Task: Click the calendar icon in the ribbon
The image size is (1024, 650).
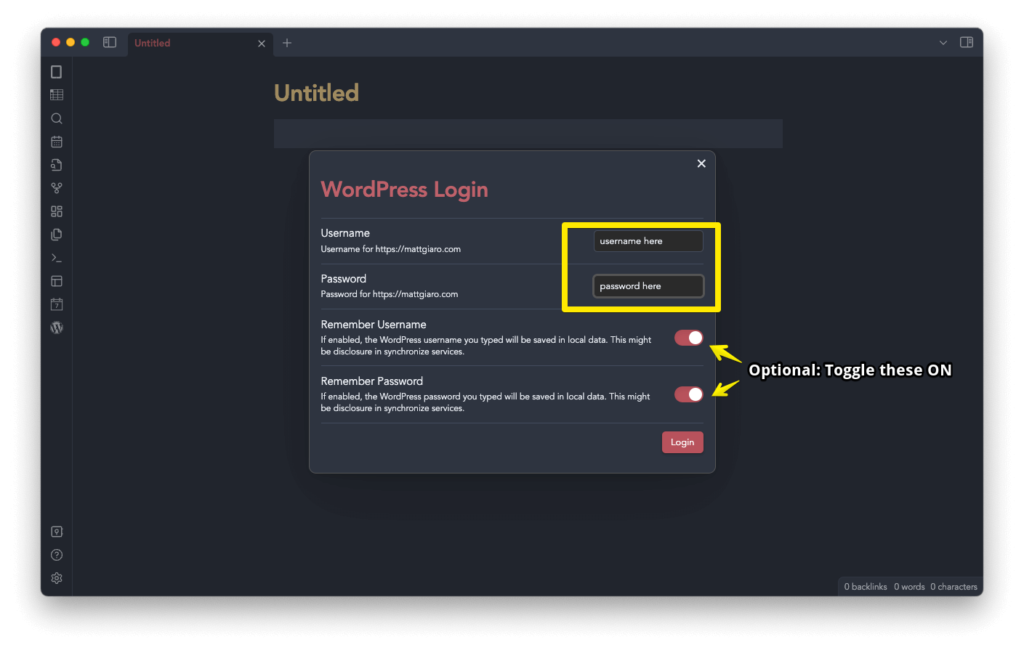Action: point(57,142)
